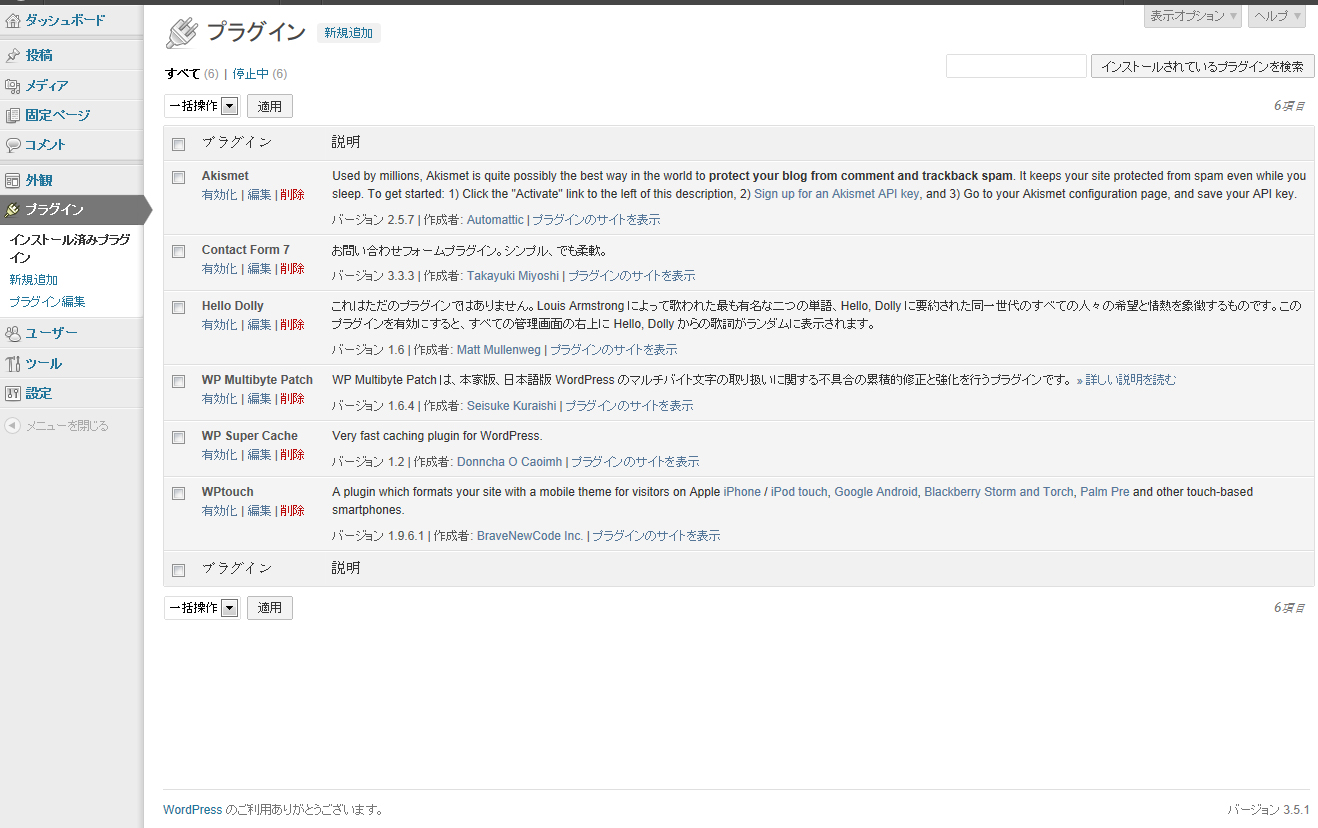This screenshot has height=828, width=1318.
Task: Click 新規追加 button next to page title
Action: (348, 33)
